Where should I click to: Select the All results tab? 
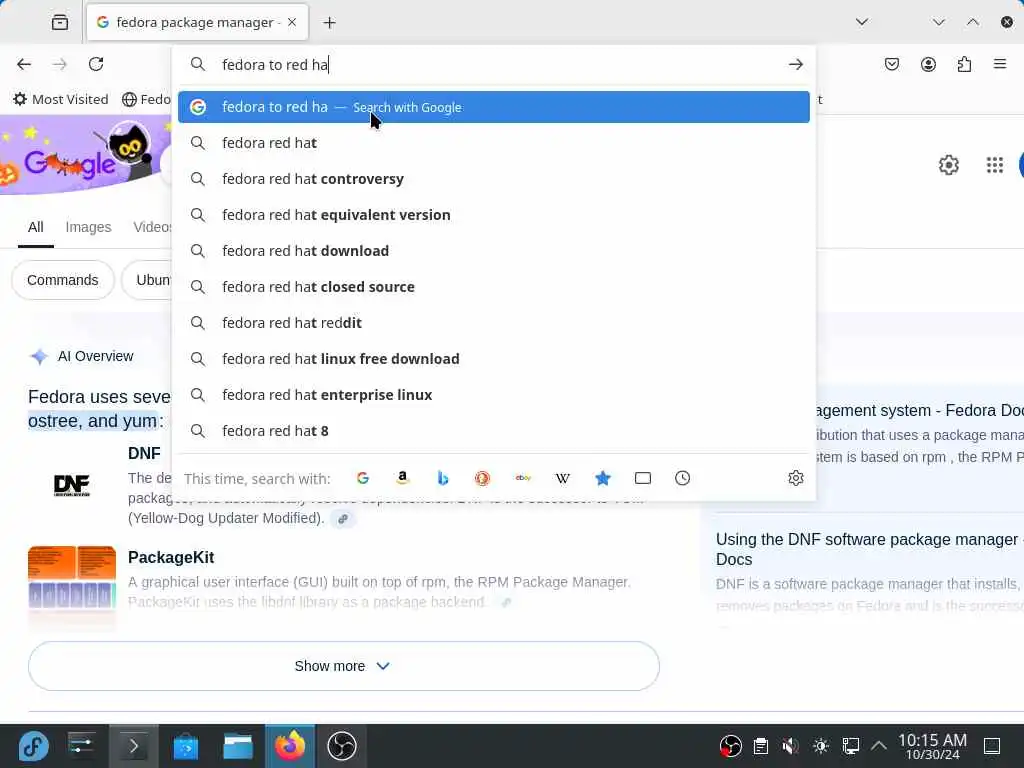click(x=36, y=227)
